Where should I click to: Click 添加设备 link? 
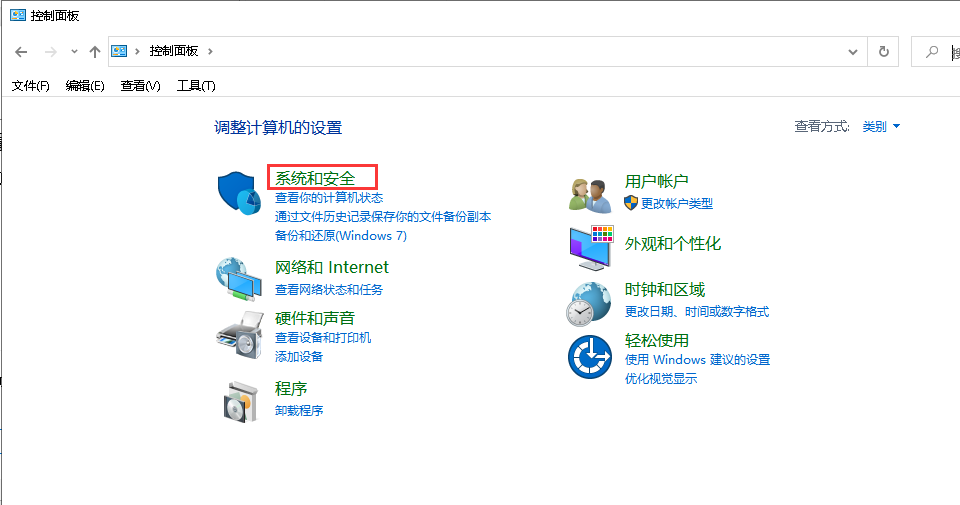[x=299, y=356]
